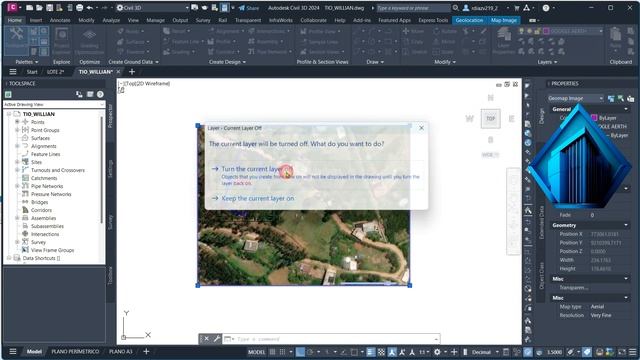This screenshot has height=360, width=640.
Task: Open the Geolocation ribbon tab
Action: tap(469, 20)
